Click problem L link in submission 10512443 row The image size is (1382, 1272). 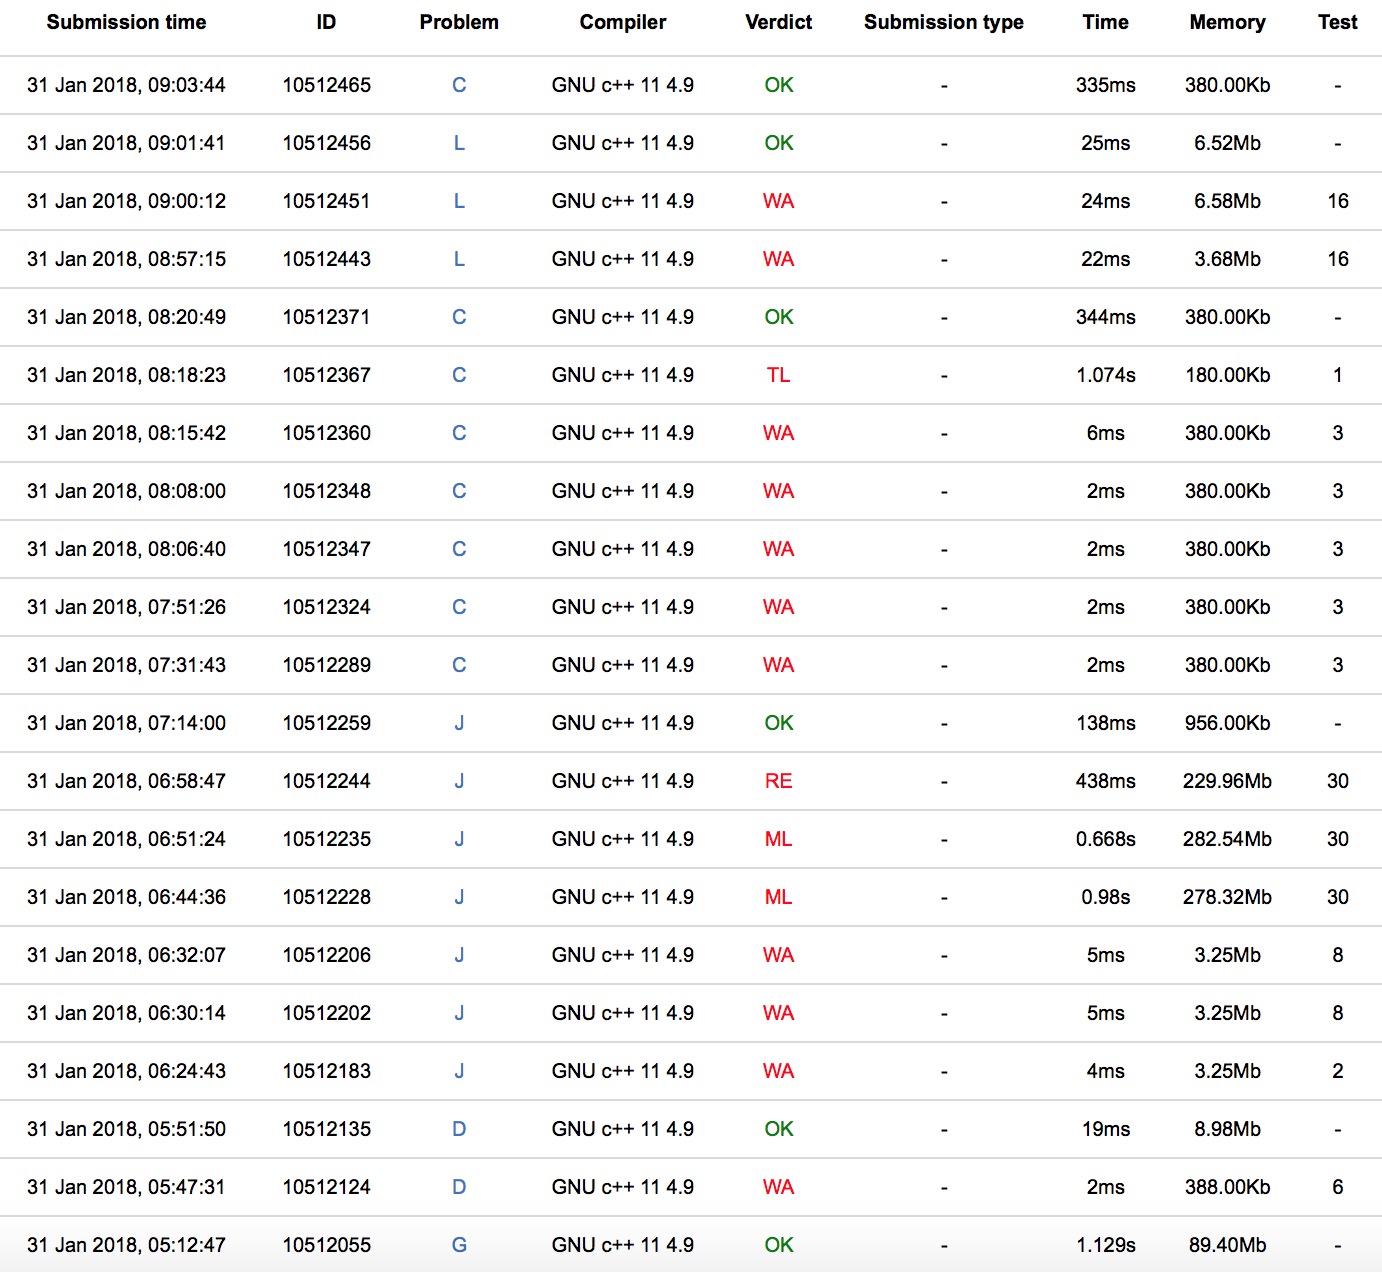point(459,259)
